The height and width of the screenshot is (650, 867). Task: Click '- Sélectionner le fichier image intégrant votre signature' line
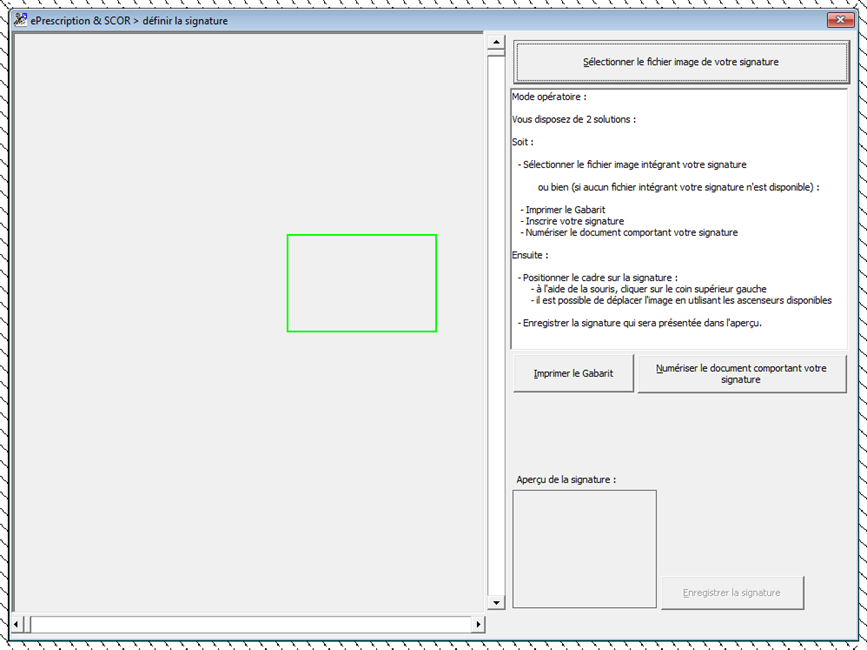(631, 165)
